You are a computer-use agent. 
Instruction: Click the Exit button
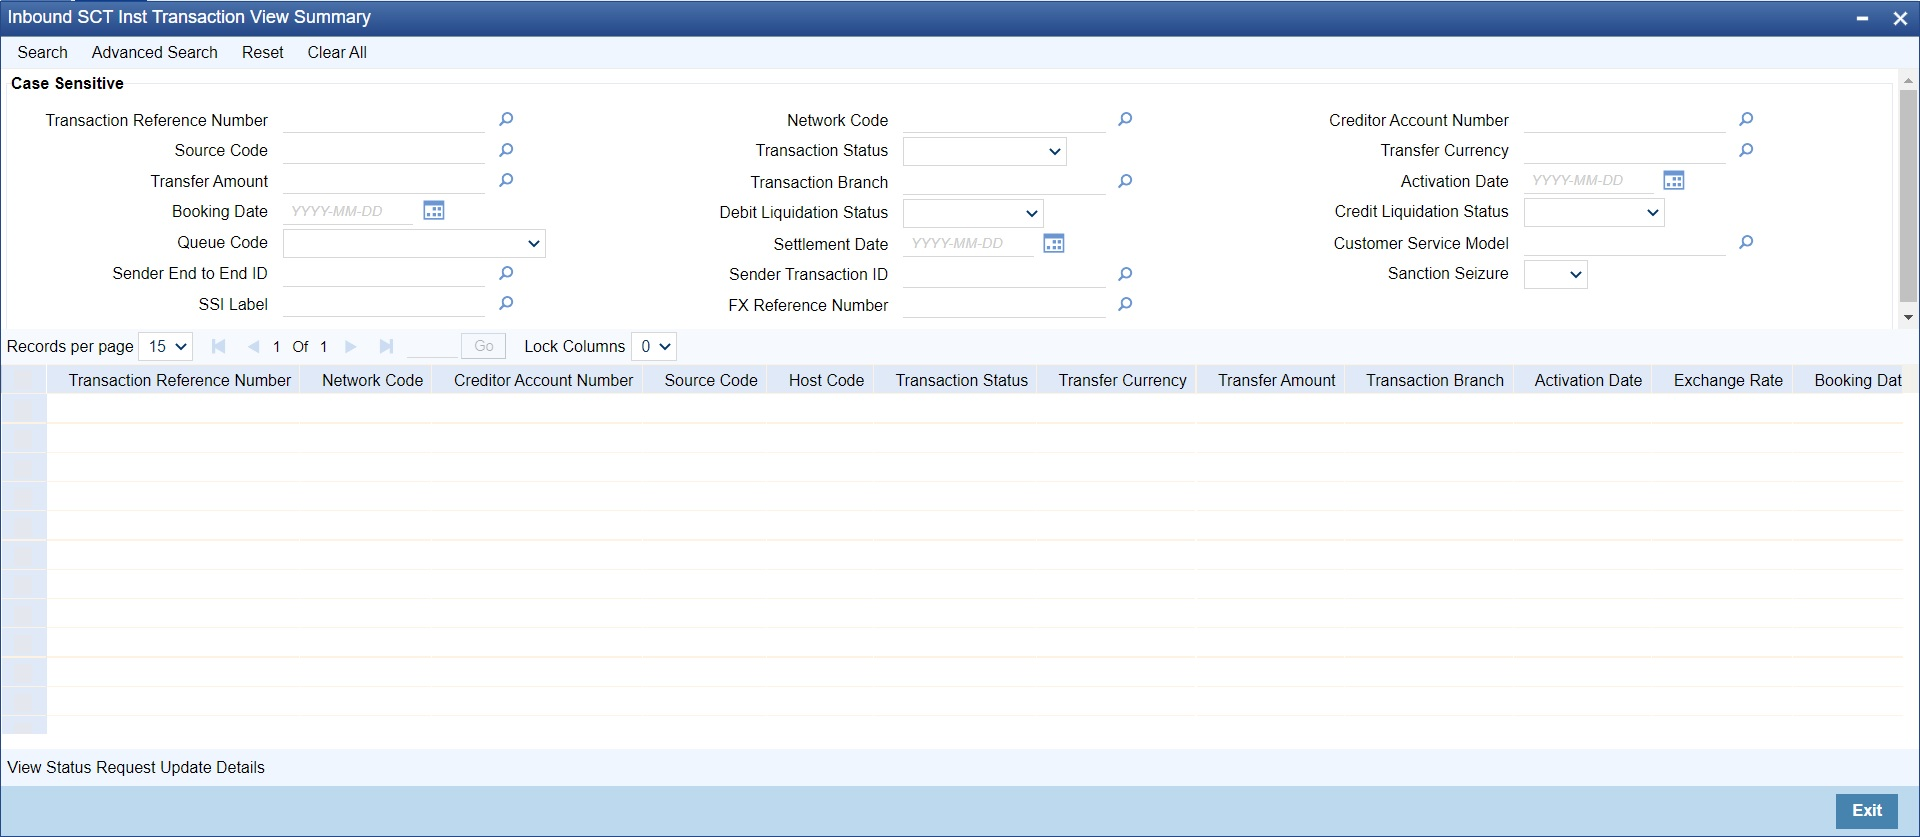(x=1866, y=811)
